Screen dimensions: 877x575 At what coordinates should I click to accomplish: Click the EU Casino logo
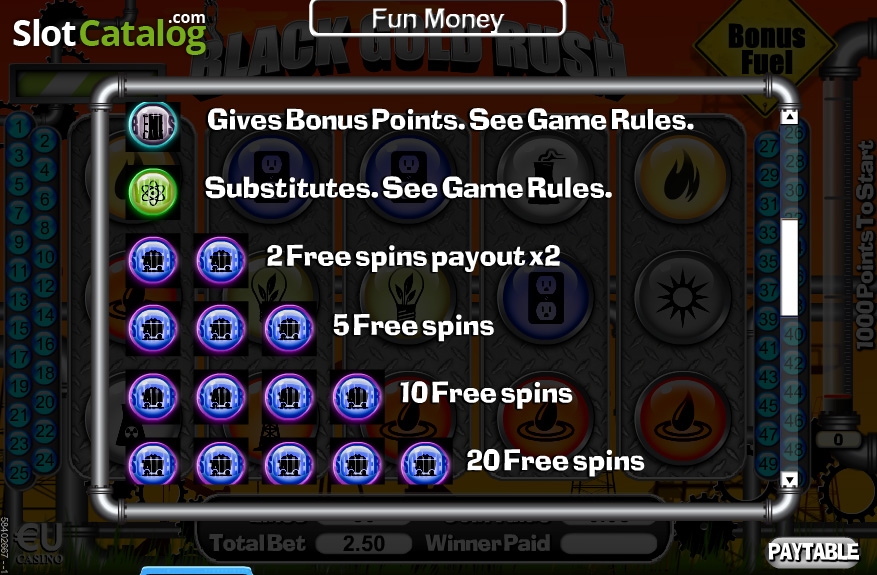39,545
